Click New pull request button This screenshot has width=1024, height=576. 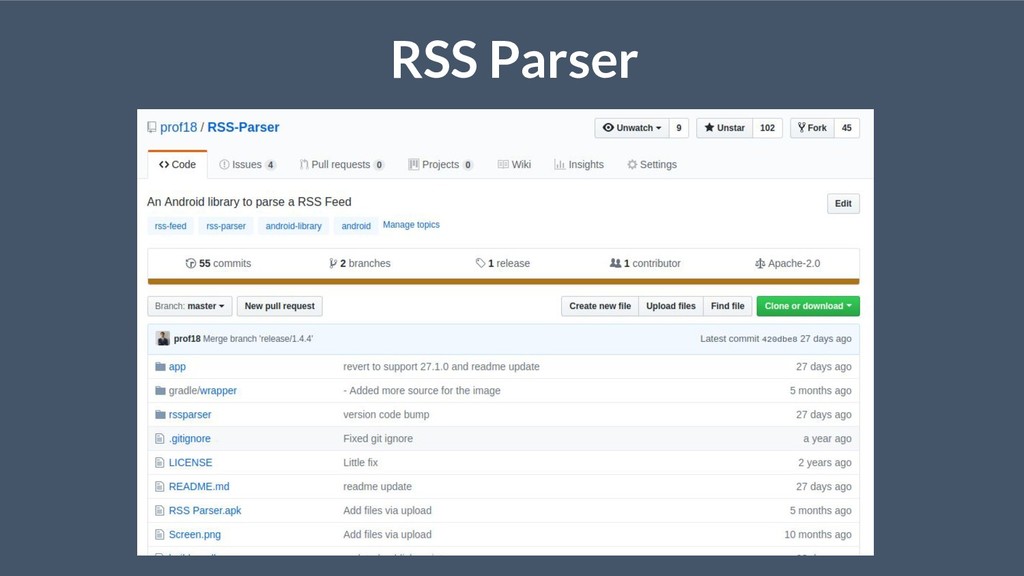[x=280, y=306]
